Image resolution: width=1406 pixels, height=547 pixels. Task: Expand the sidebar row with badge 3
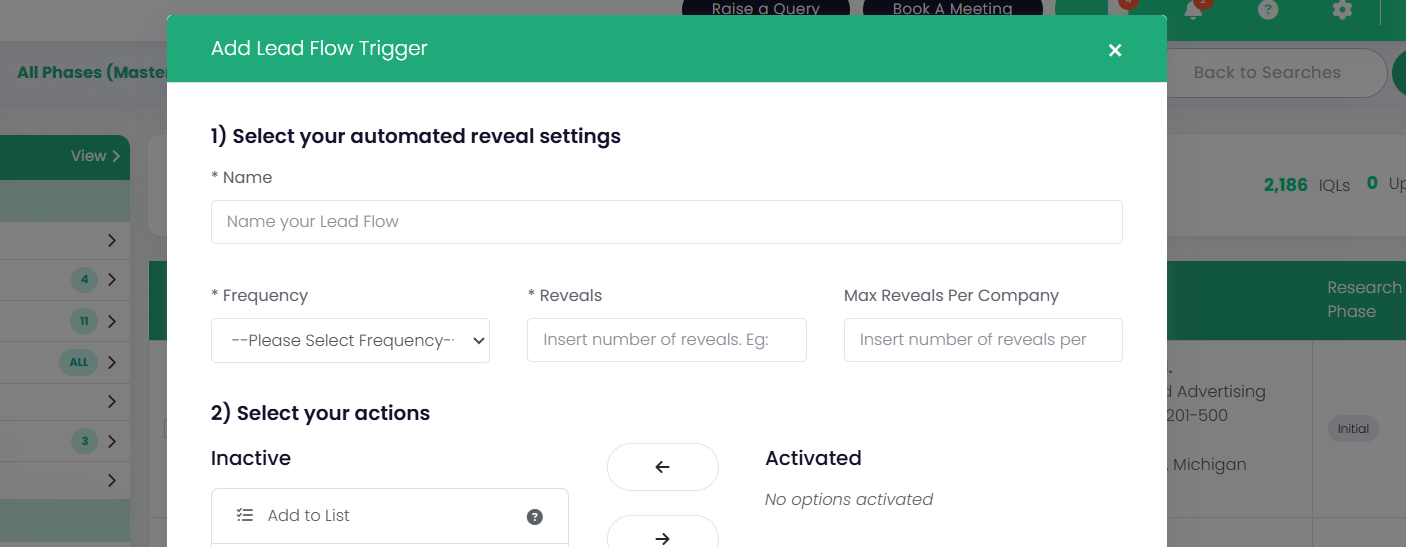point(112,441)
